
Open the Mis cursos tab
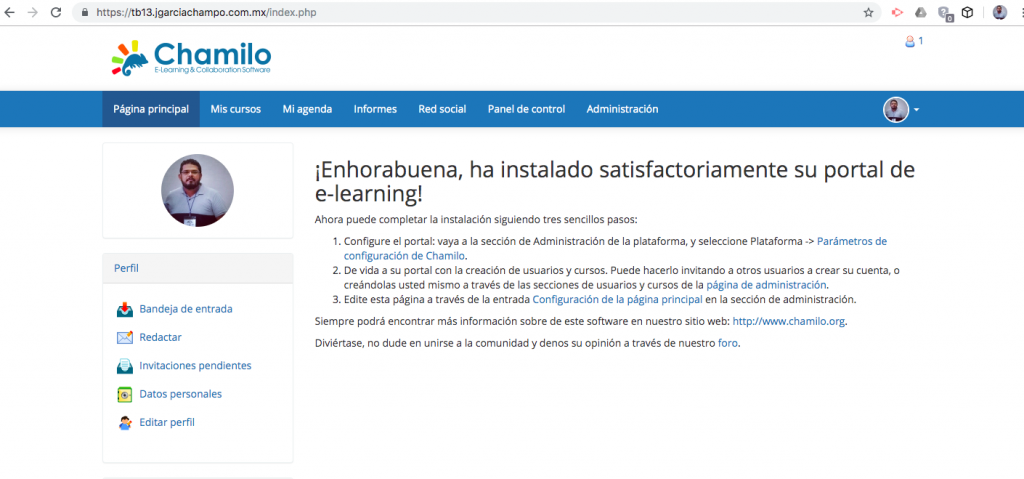coord(235,109)
